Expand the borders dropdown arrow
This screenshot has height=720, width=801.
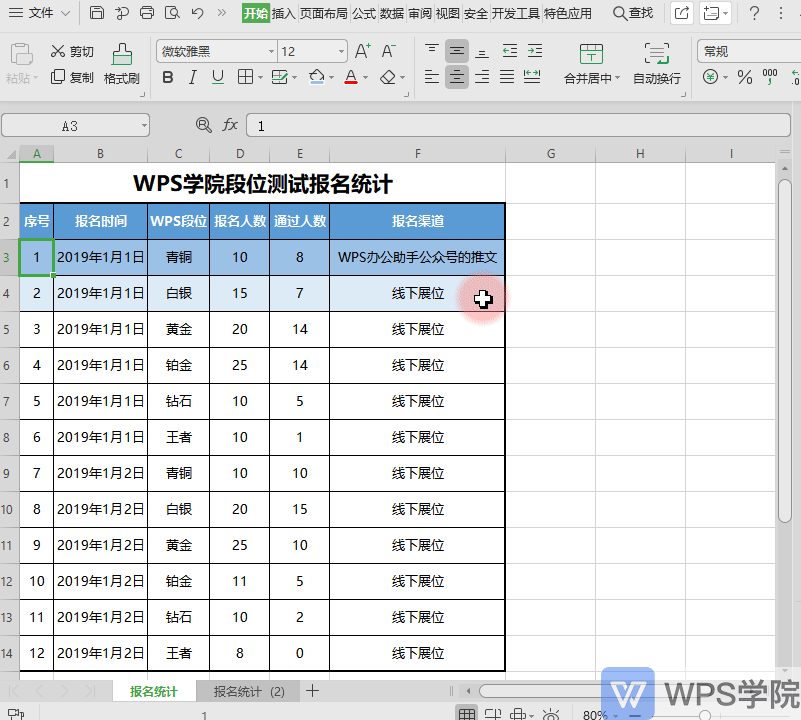pyautogui.click(x=261, y=78)
